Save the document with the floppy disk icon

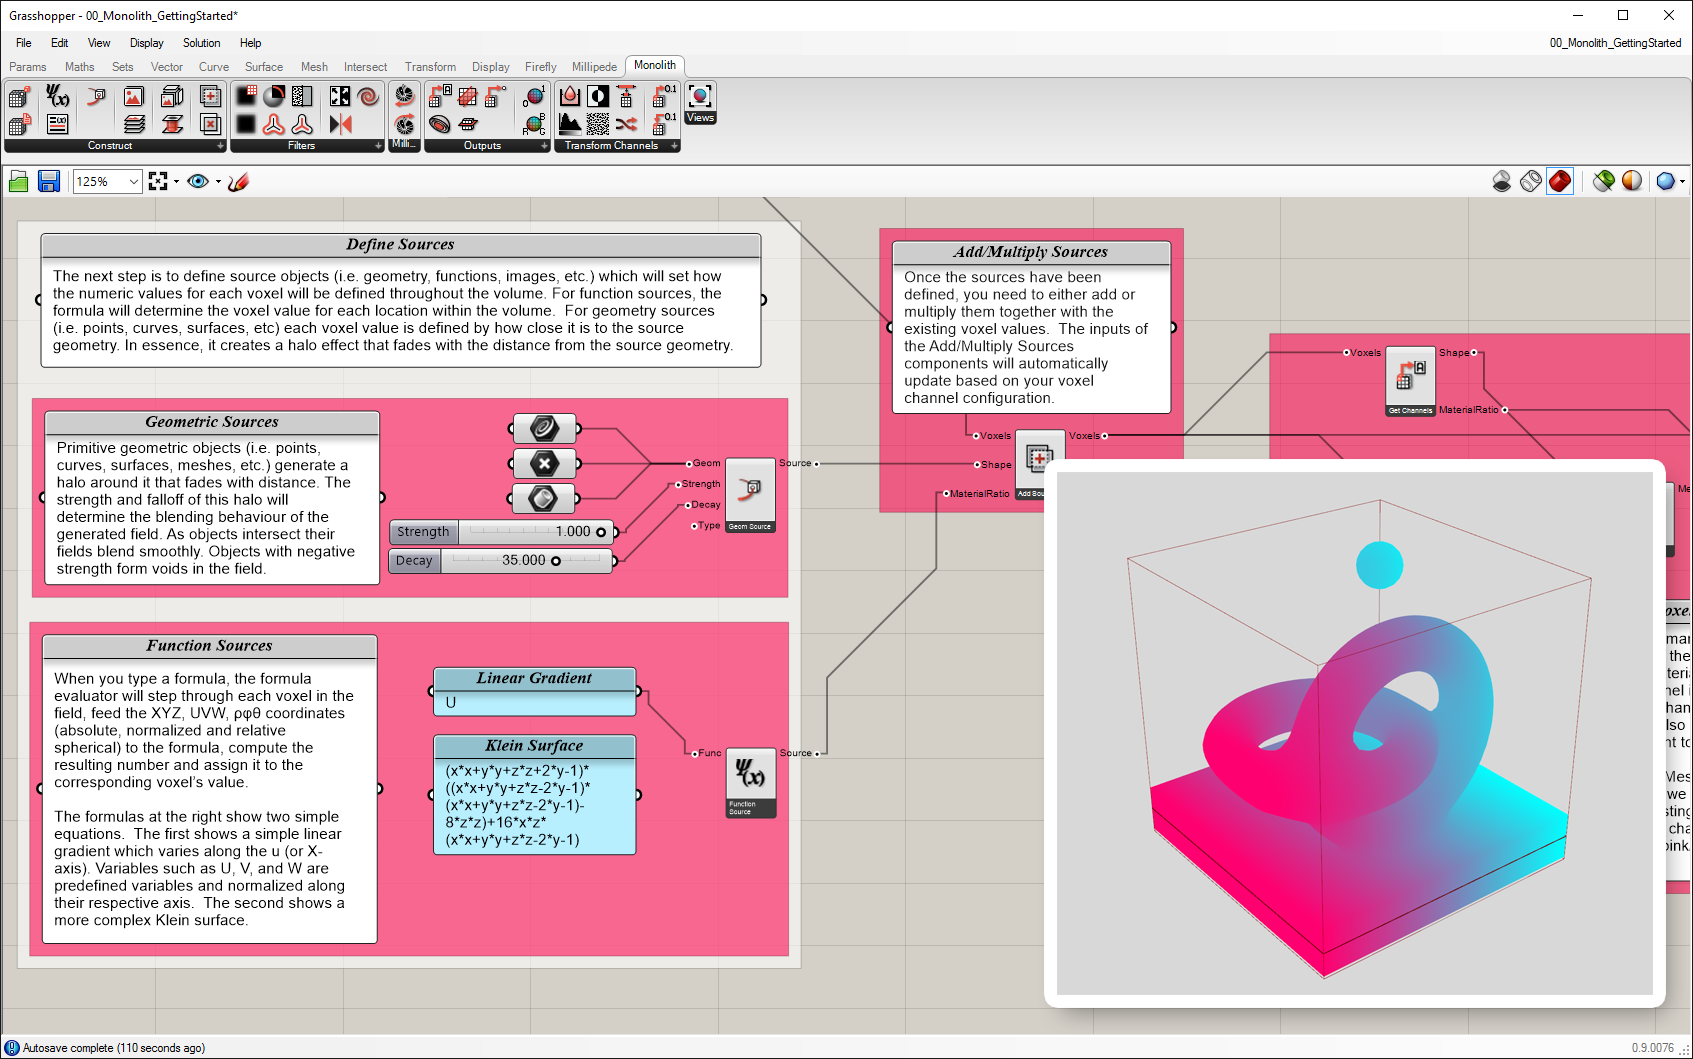point(48,181)
